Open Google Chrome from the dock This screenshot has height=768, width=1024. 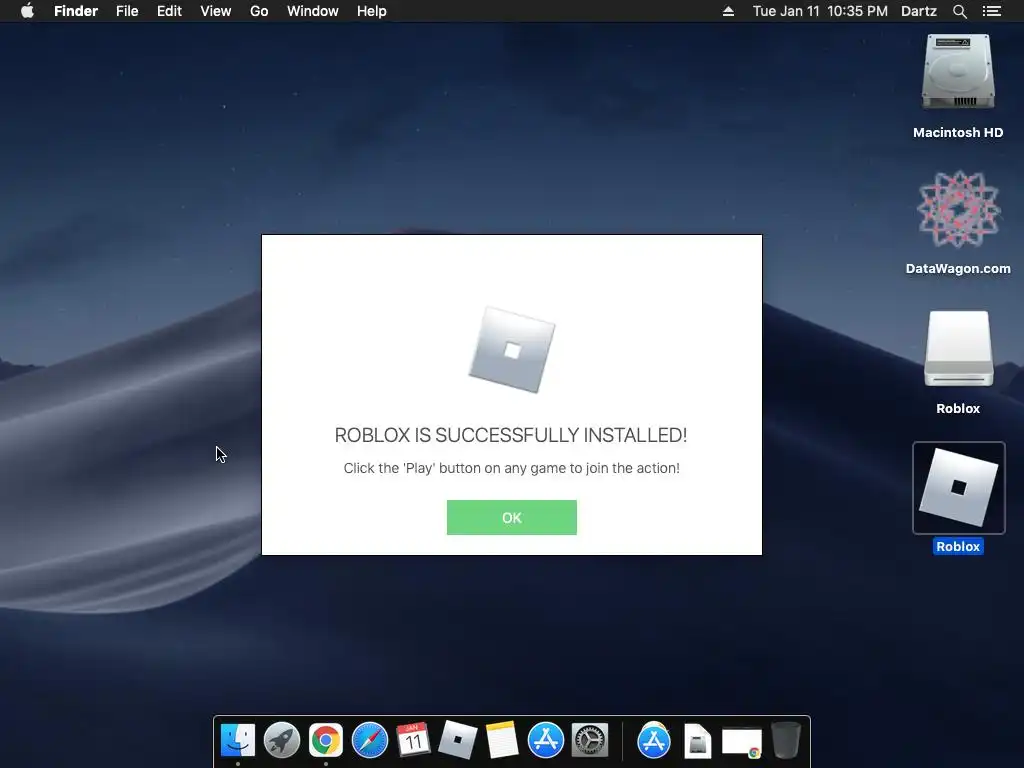(x=325, y=741)
